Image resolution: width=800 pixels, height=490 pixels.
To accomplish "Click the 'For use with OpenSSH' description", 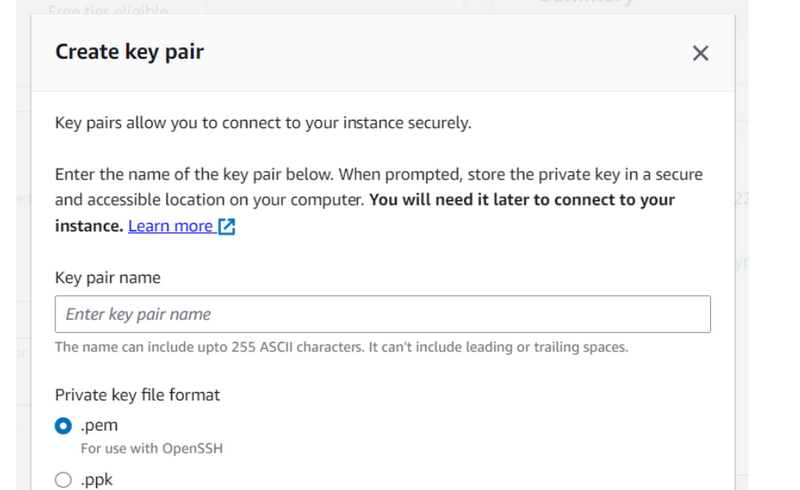I will [151, 448].
